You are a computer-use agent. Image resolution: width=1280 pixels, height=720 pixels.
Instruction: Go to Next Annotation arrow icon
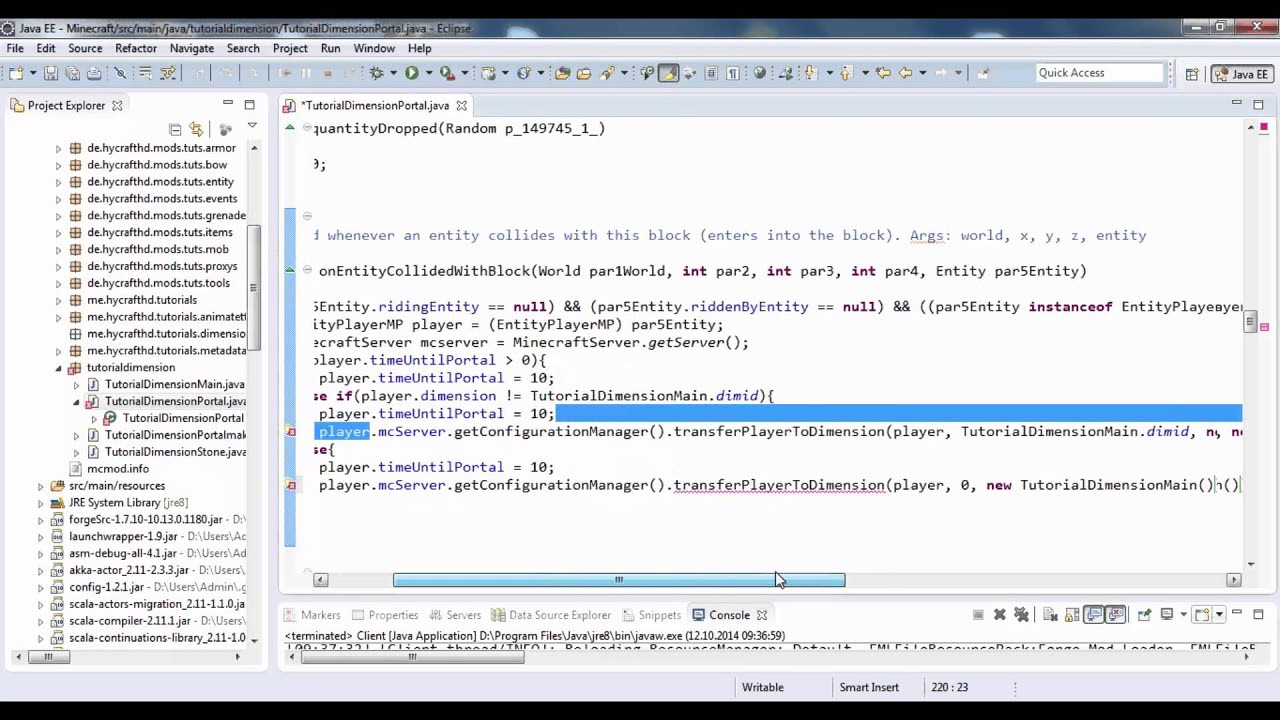coord(811,73)
